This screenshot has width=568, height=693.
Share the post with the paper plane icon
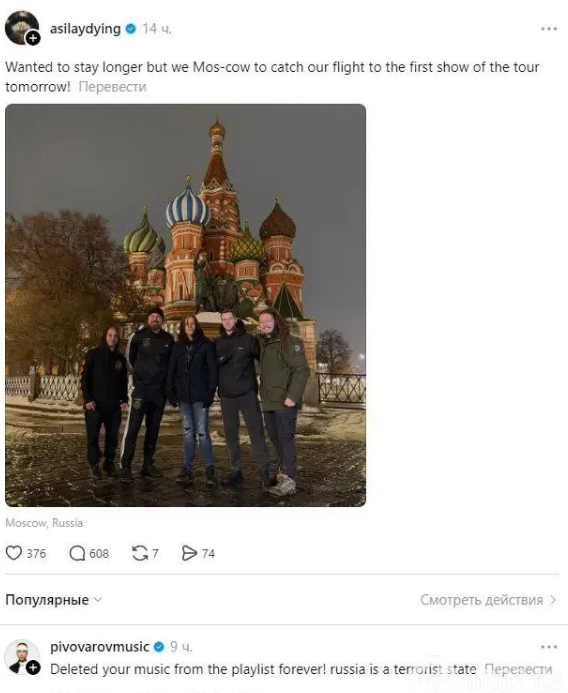(x=189, y=553)
